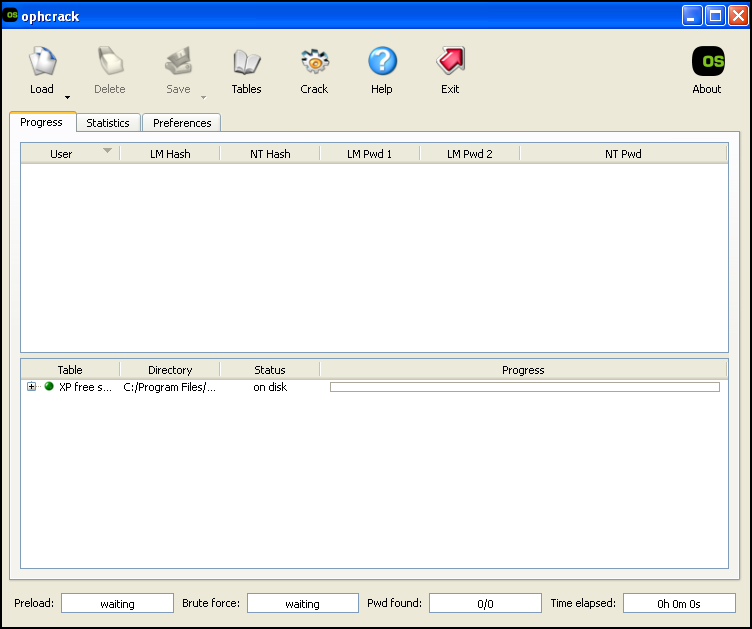752x629 pixels.
Task: Minimize the ophcrack window
Action: pos(692,16)
